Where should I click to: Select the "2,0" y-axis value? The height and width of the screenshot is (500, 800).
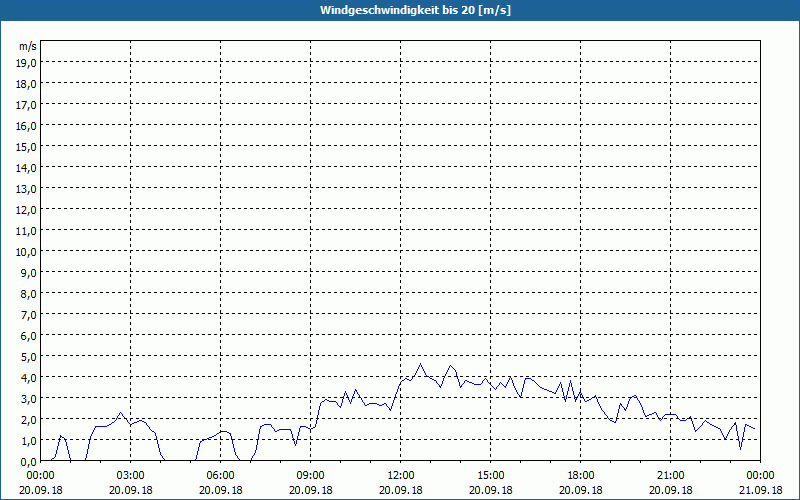[x=29, y=419]
